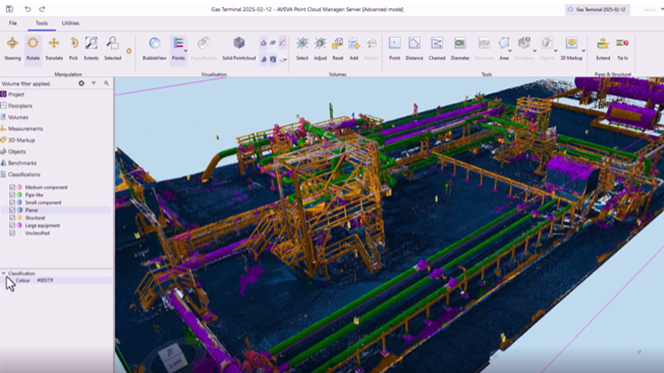Click the Area measurement tool
This screenshot has height=373, width=664.
pos(504,48)
